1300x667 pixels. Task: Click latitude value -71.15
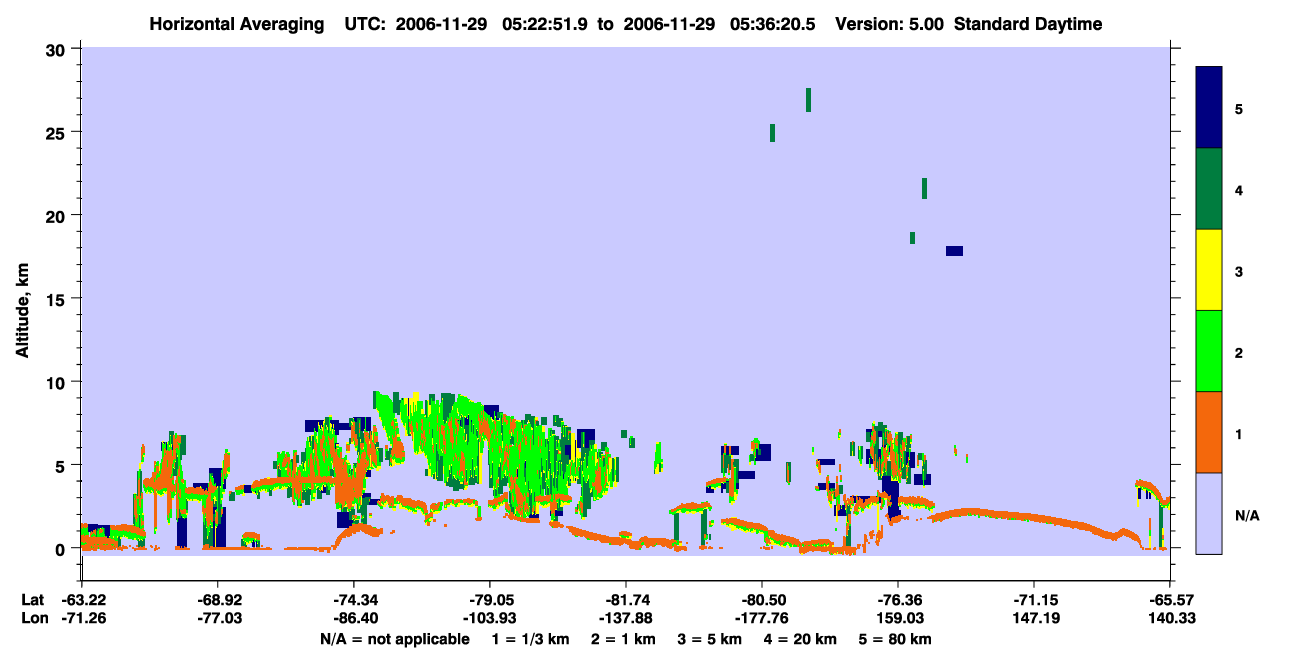pos(1034,600)
